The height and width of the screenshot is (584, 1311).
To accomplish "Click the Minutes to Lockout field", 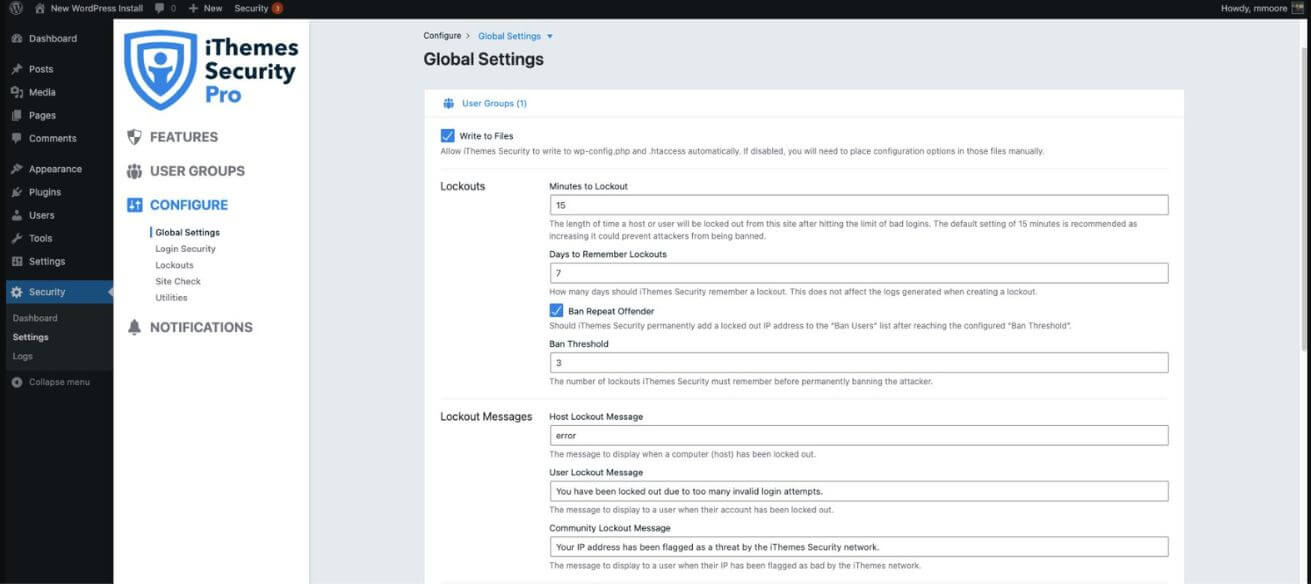I will click(859, 205).
